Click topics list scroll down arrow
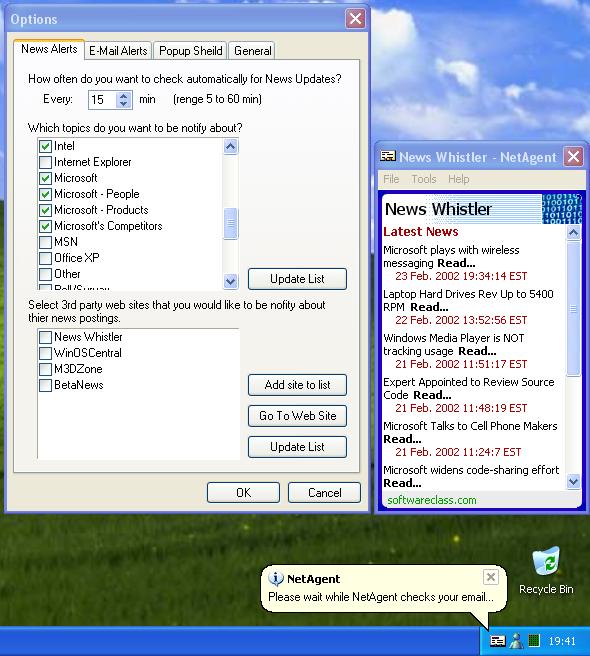 231,282
